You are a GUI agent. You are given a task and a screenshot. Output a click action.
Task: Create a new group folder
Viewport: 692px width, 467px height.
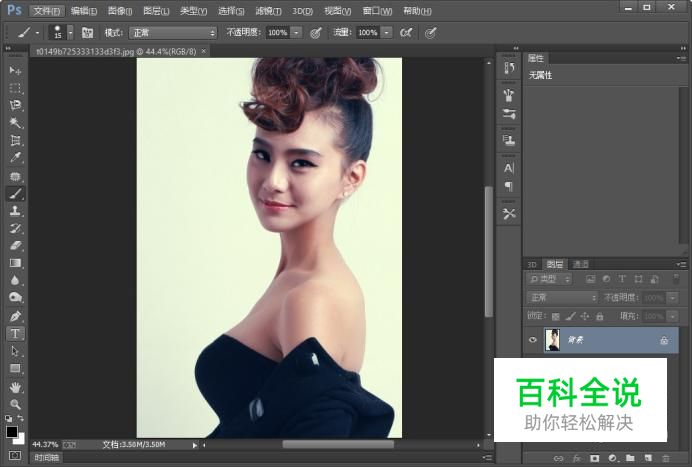coord(630,459)
